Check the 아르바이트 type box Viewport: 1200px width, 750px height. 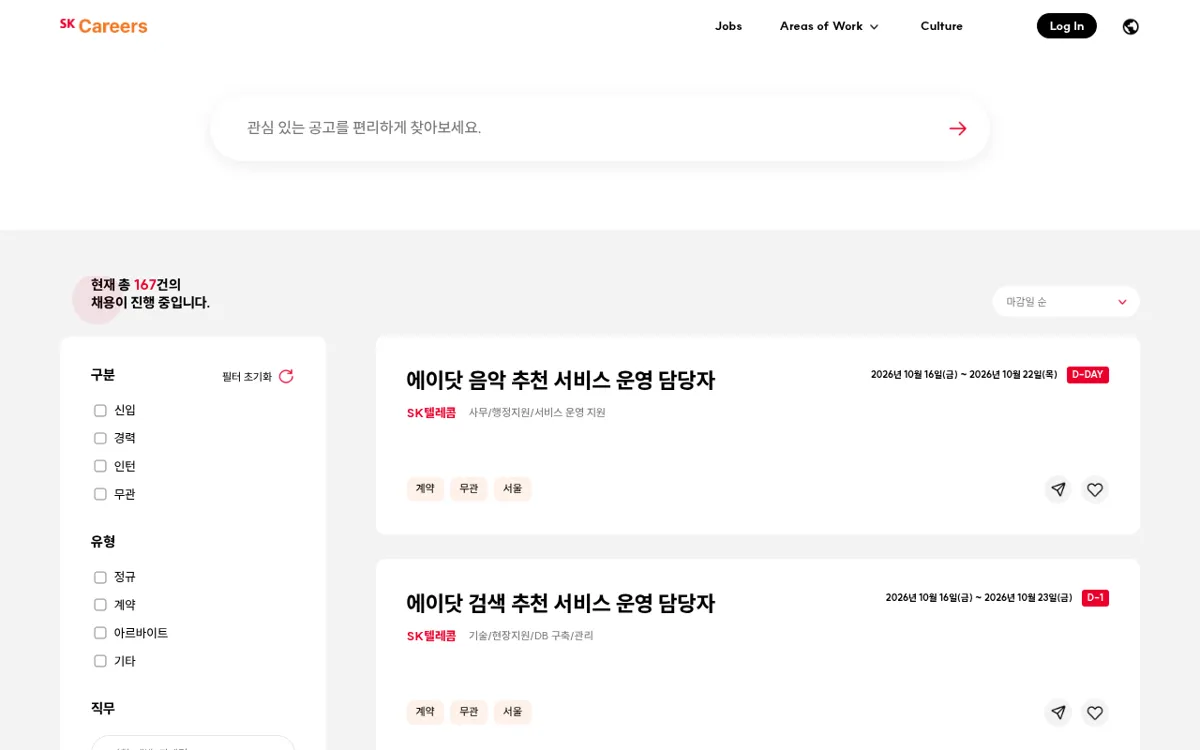pos(100,633)
